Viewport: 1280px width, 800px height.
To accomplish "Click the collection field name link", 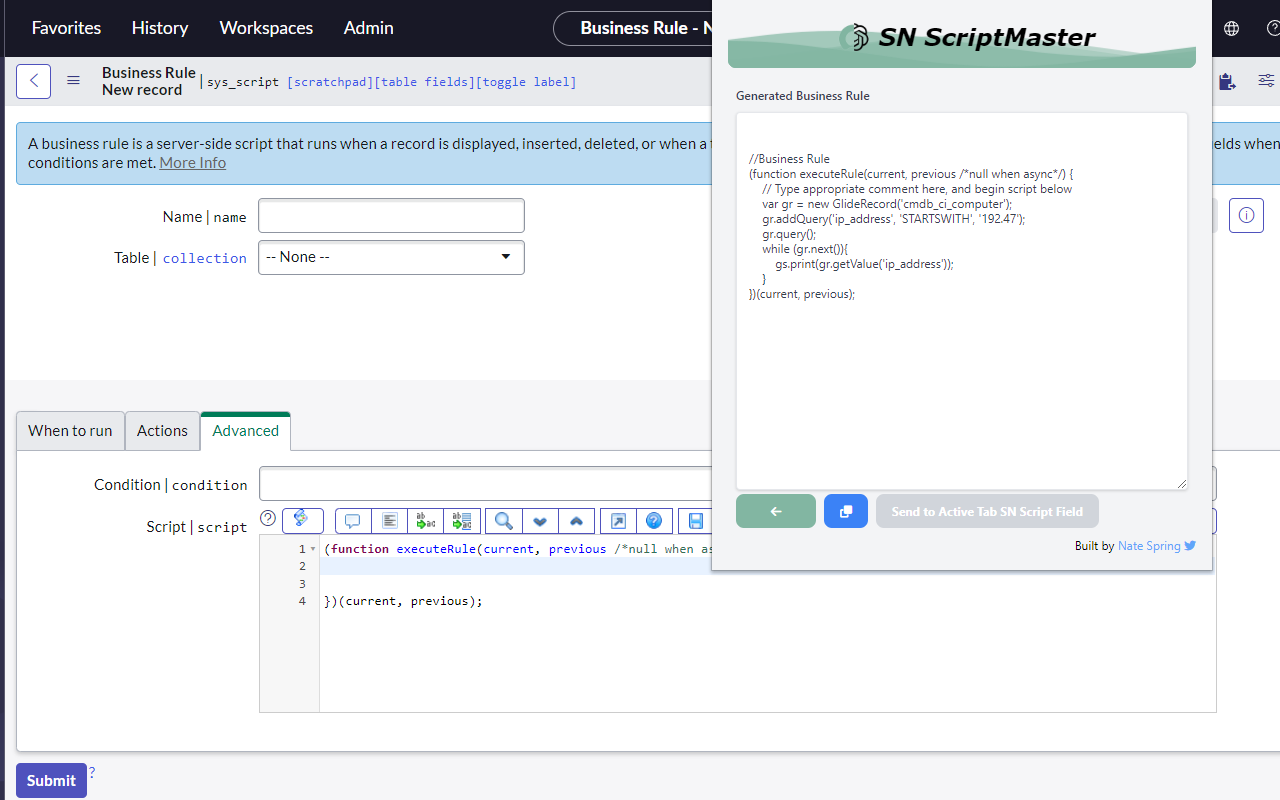I will pyautogui.click(x=205, y=258).
